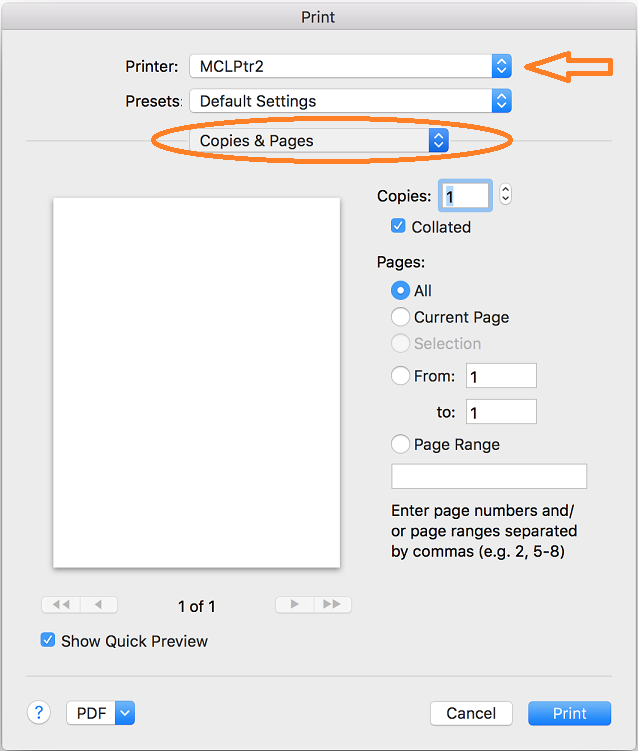Click the Print button

[x=570, y=713]
